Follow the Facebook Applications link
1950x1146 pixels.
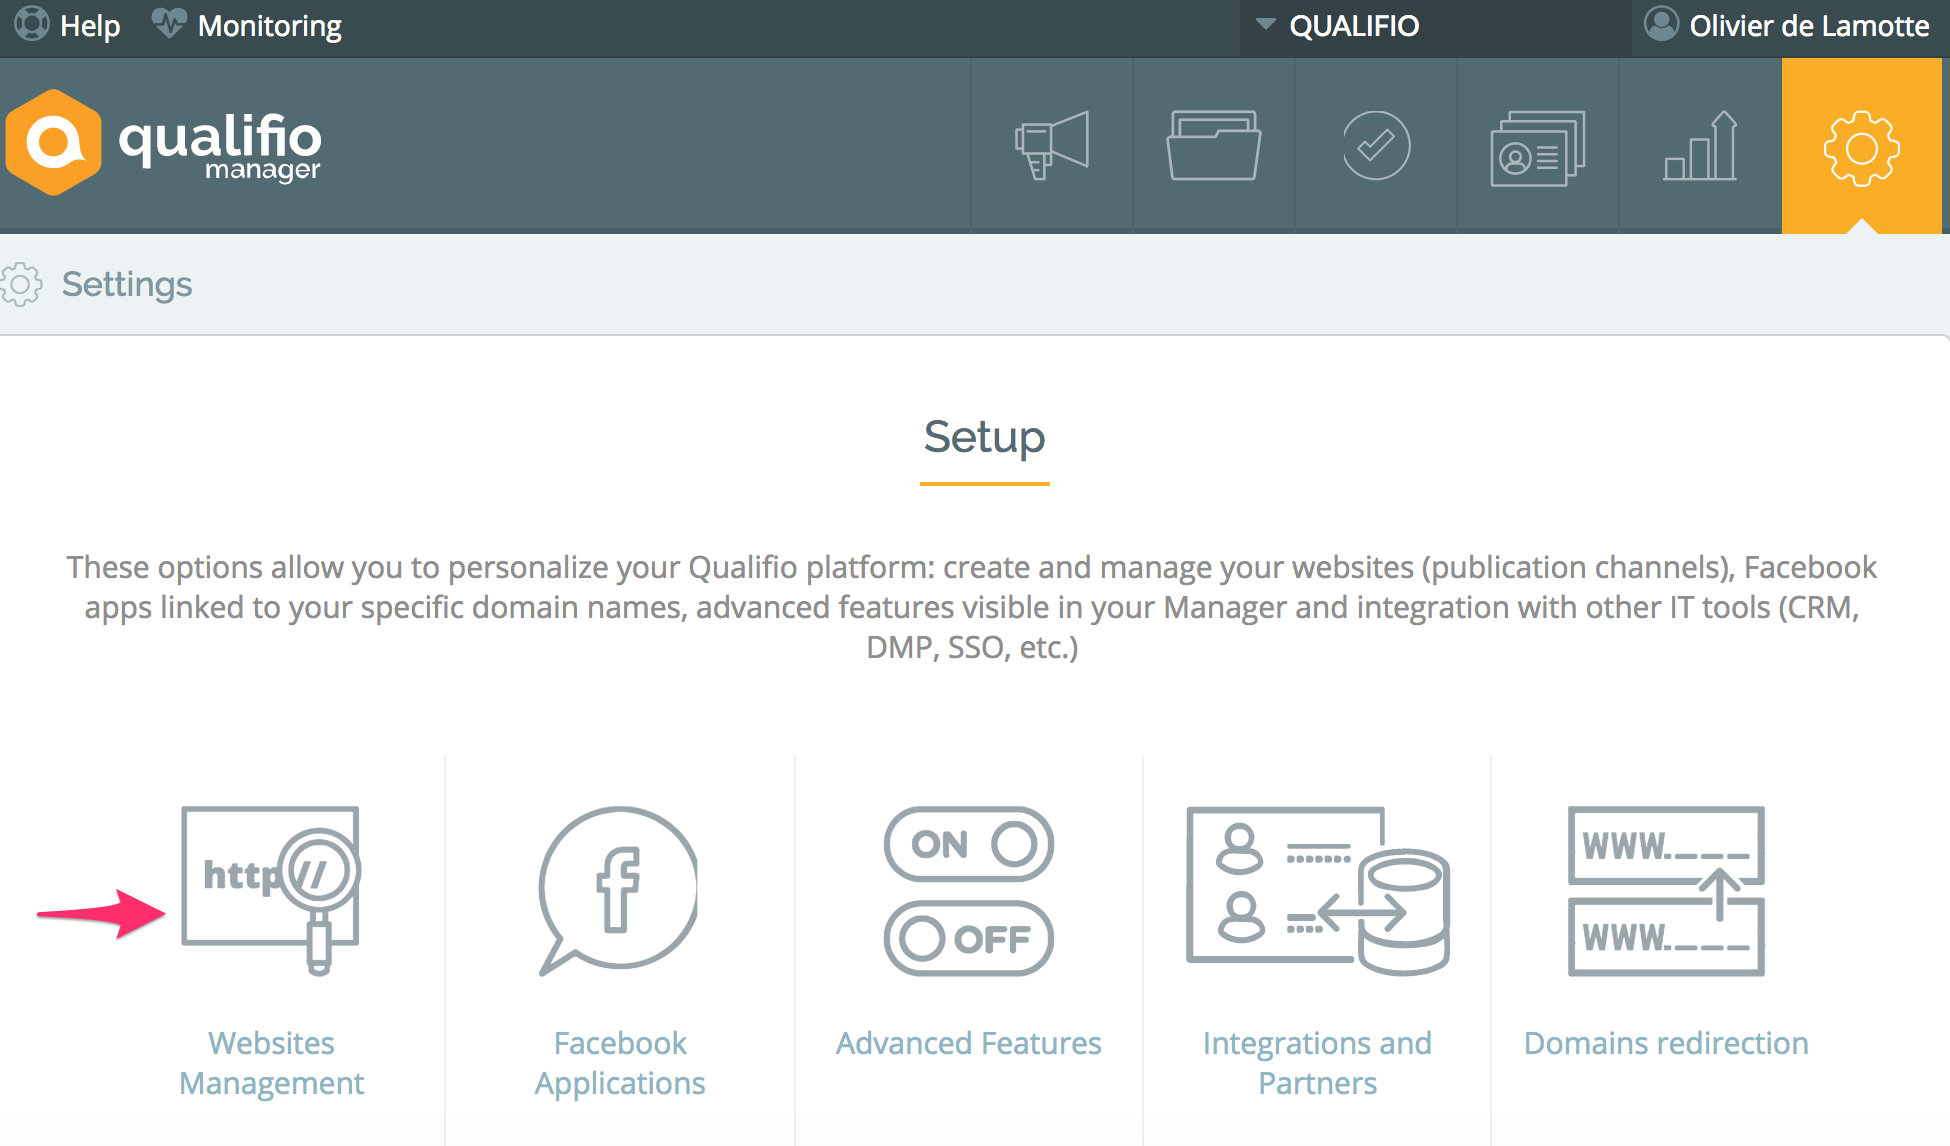click(620, 1062)
